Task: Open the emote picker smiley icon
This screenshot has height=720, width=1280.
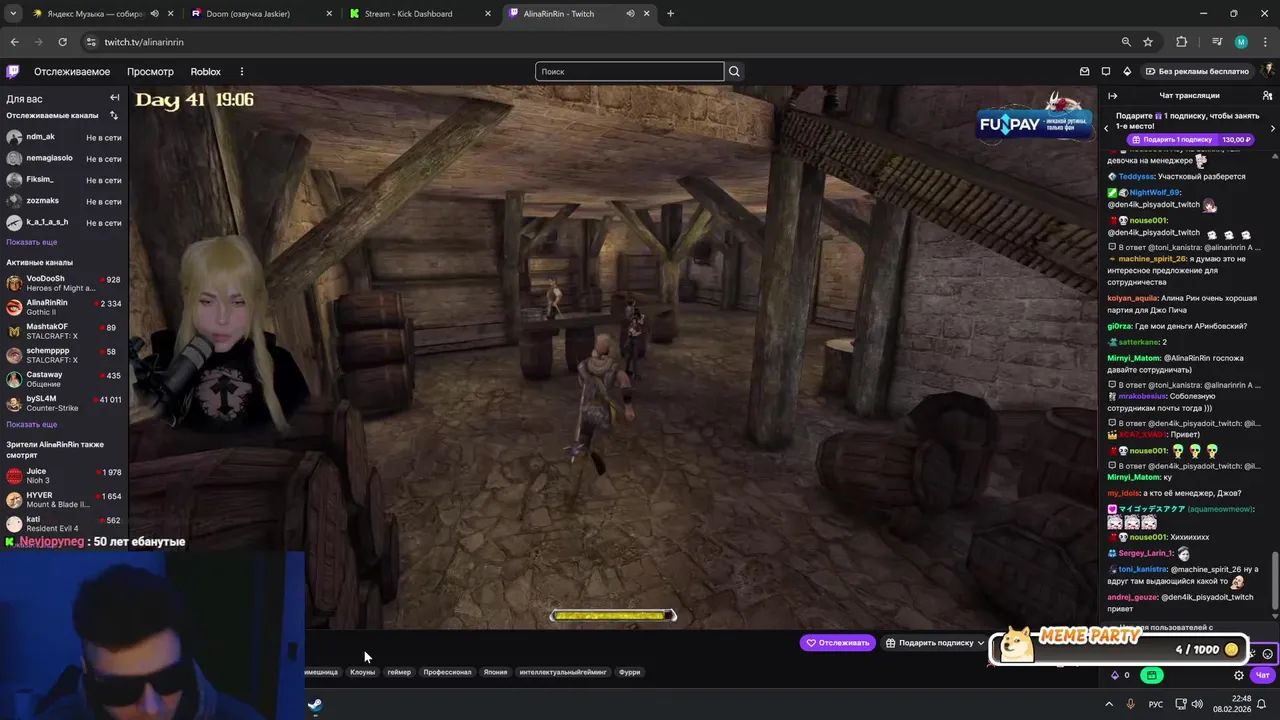Action: pyautogui.click(x=1267, y=653)
